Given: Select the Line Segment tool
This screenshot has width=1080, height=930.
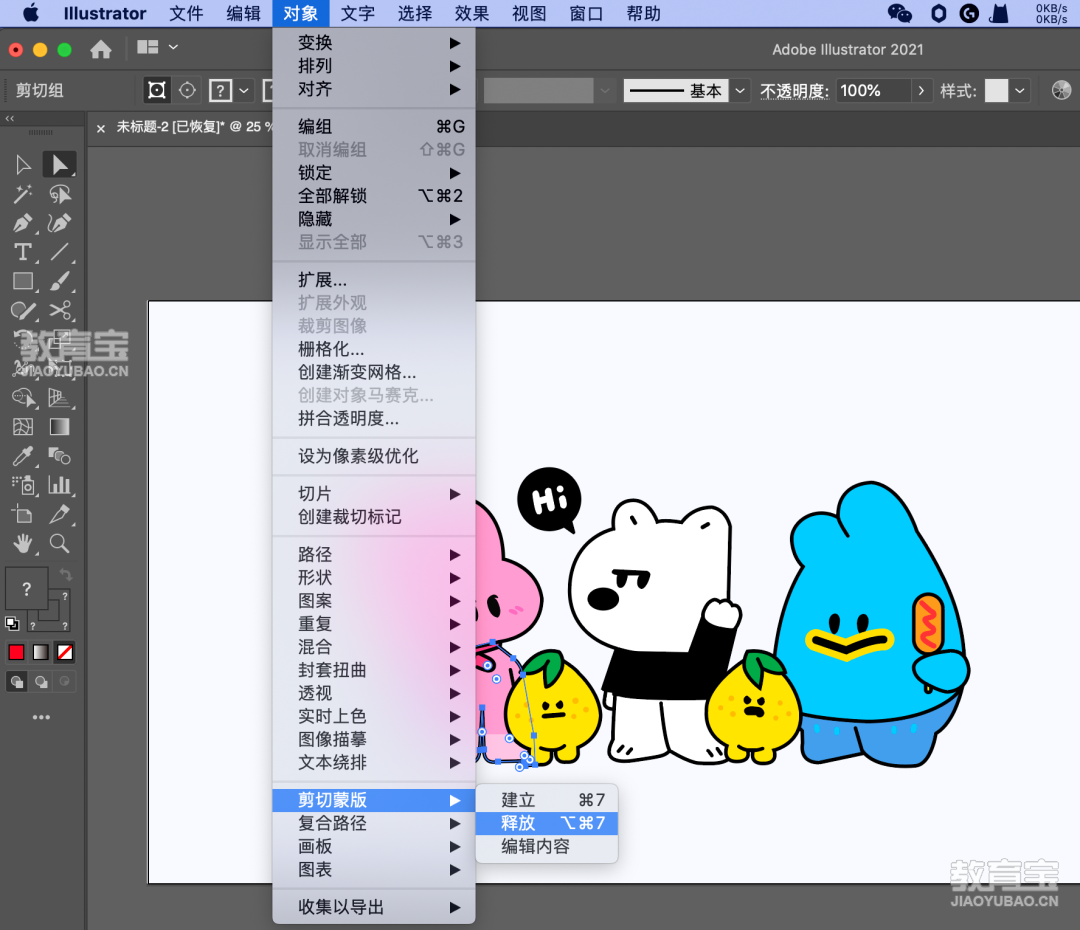Looking at the screenshot, I should pyautogui.click(x=59, y=252).
